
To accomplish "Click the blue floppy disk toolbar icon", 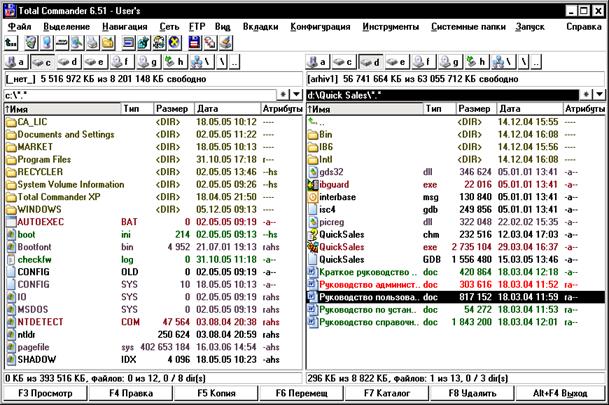I will pos(195,43).
